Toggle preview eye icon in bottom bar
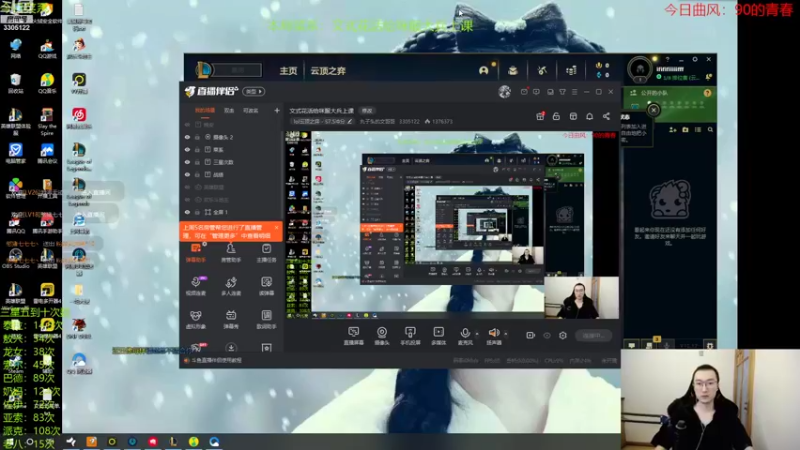The height and width of the screenshot is (450, 800). (x=547, y=335)
